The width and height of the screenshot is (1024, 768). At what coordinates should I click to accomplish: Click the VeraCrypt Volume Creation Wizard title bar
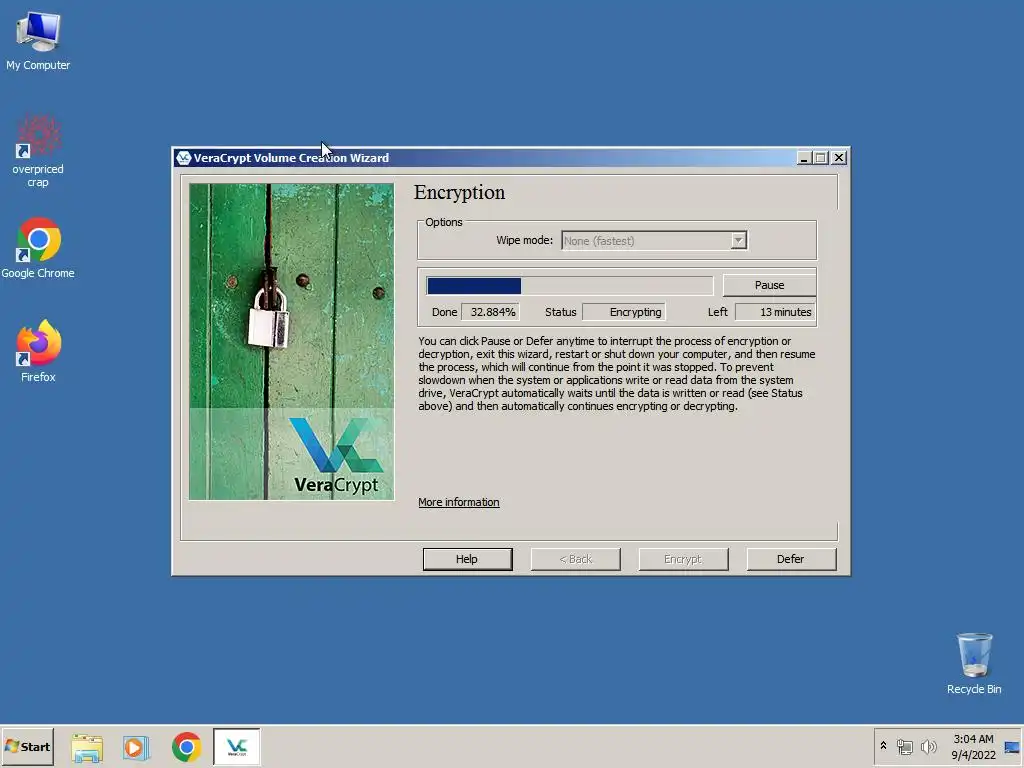coord(511,158)
